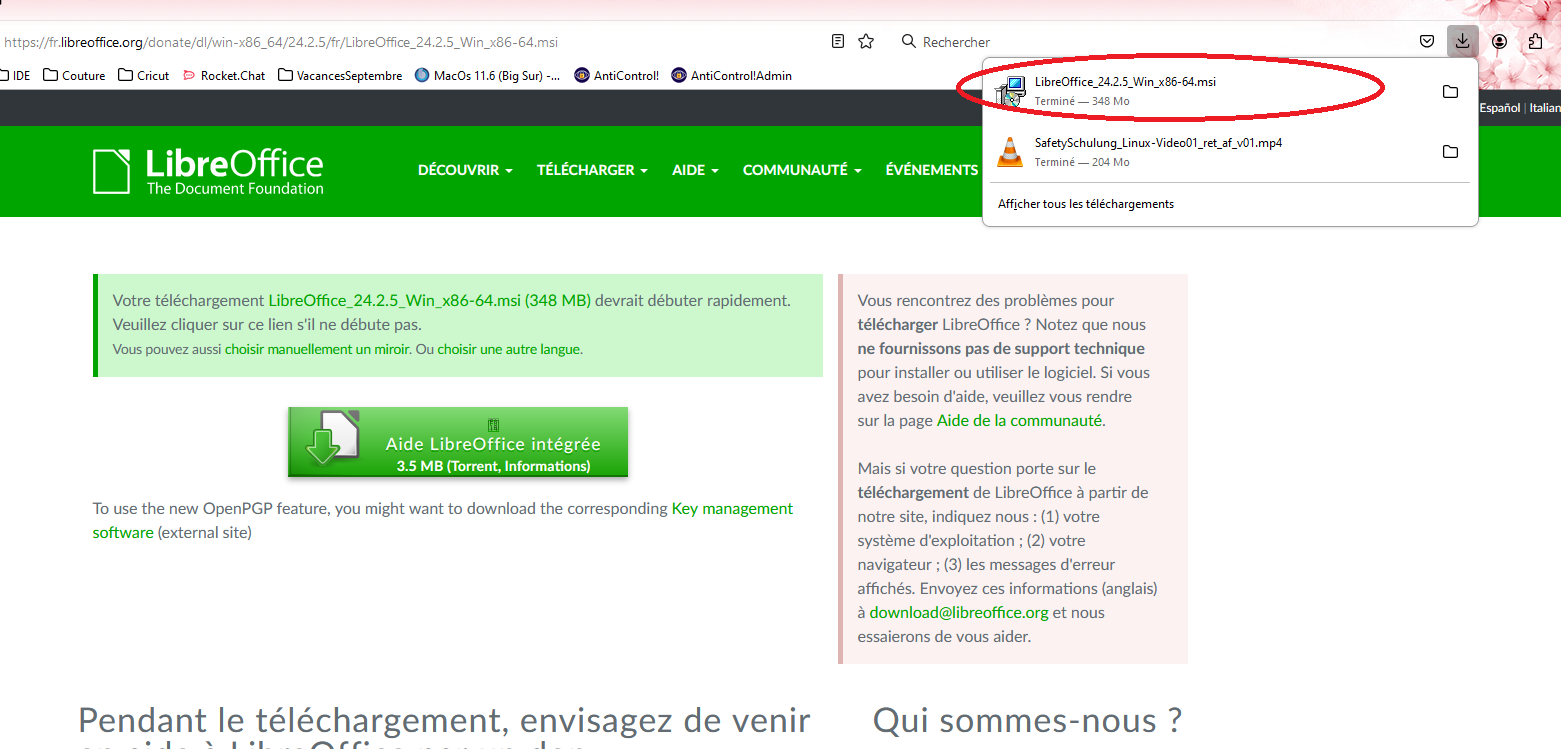This screenshot has width=1561, height=749.
Task: Open the VacancesSeptembre bookmarks folder
Action: [x=340, y=75]
